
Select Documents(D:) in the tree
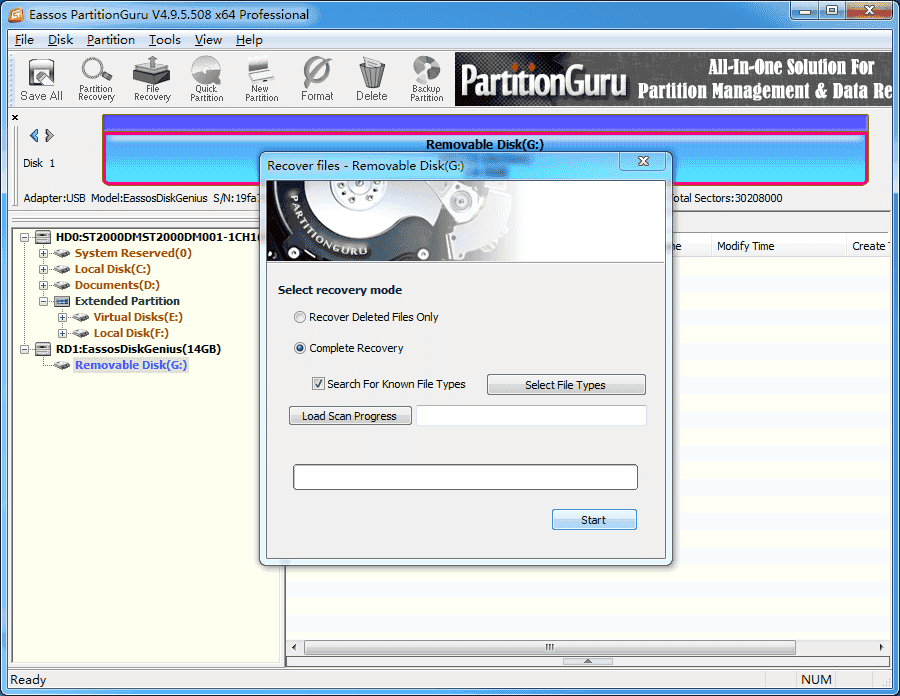coord(117,285)
